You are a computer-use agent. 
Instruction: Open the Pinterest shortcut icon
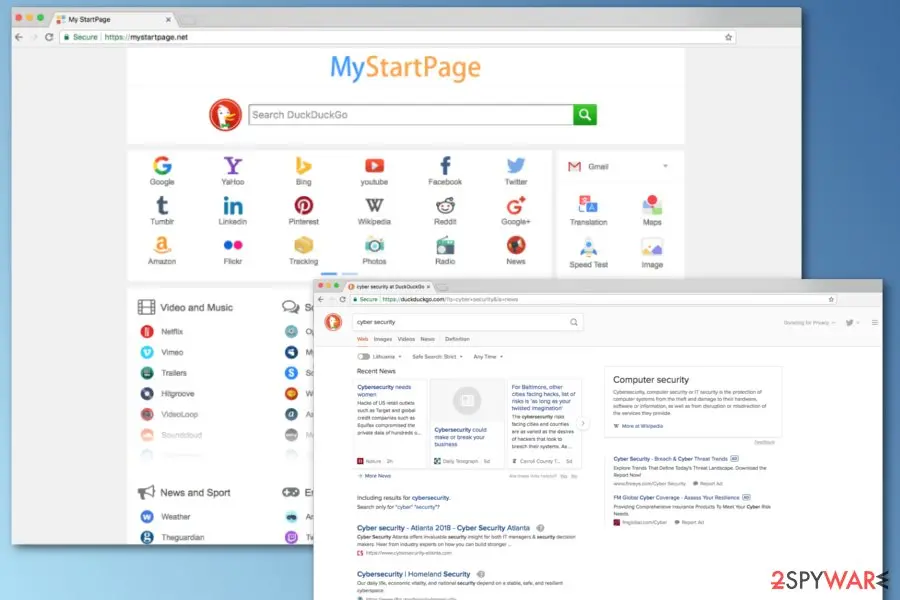click(x=303, y=205)
